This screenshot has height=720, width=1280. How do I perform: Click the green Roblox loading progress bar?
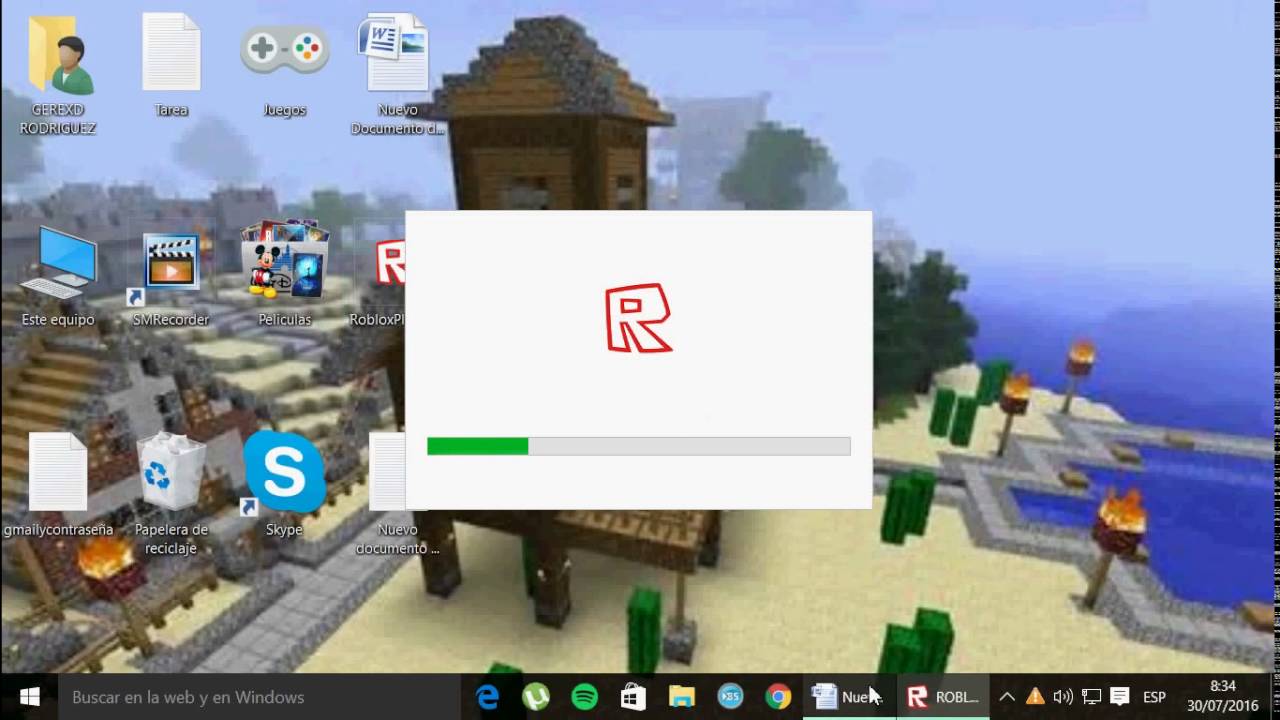pyautogui.click(x=638, y=446)
